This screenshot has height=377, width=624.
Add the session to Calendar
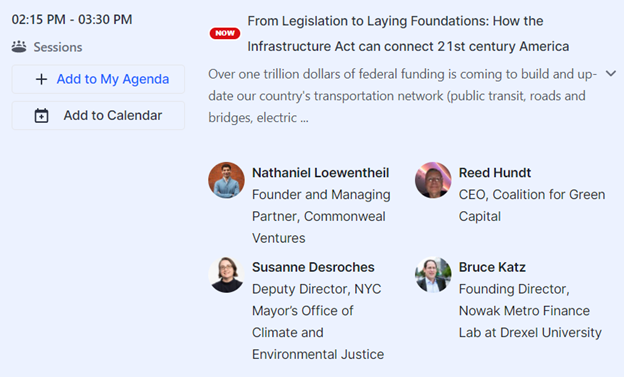pos(98,115)
